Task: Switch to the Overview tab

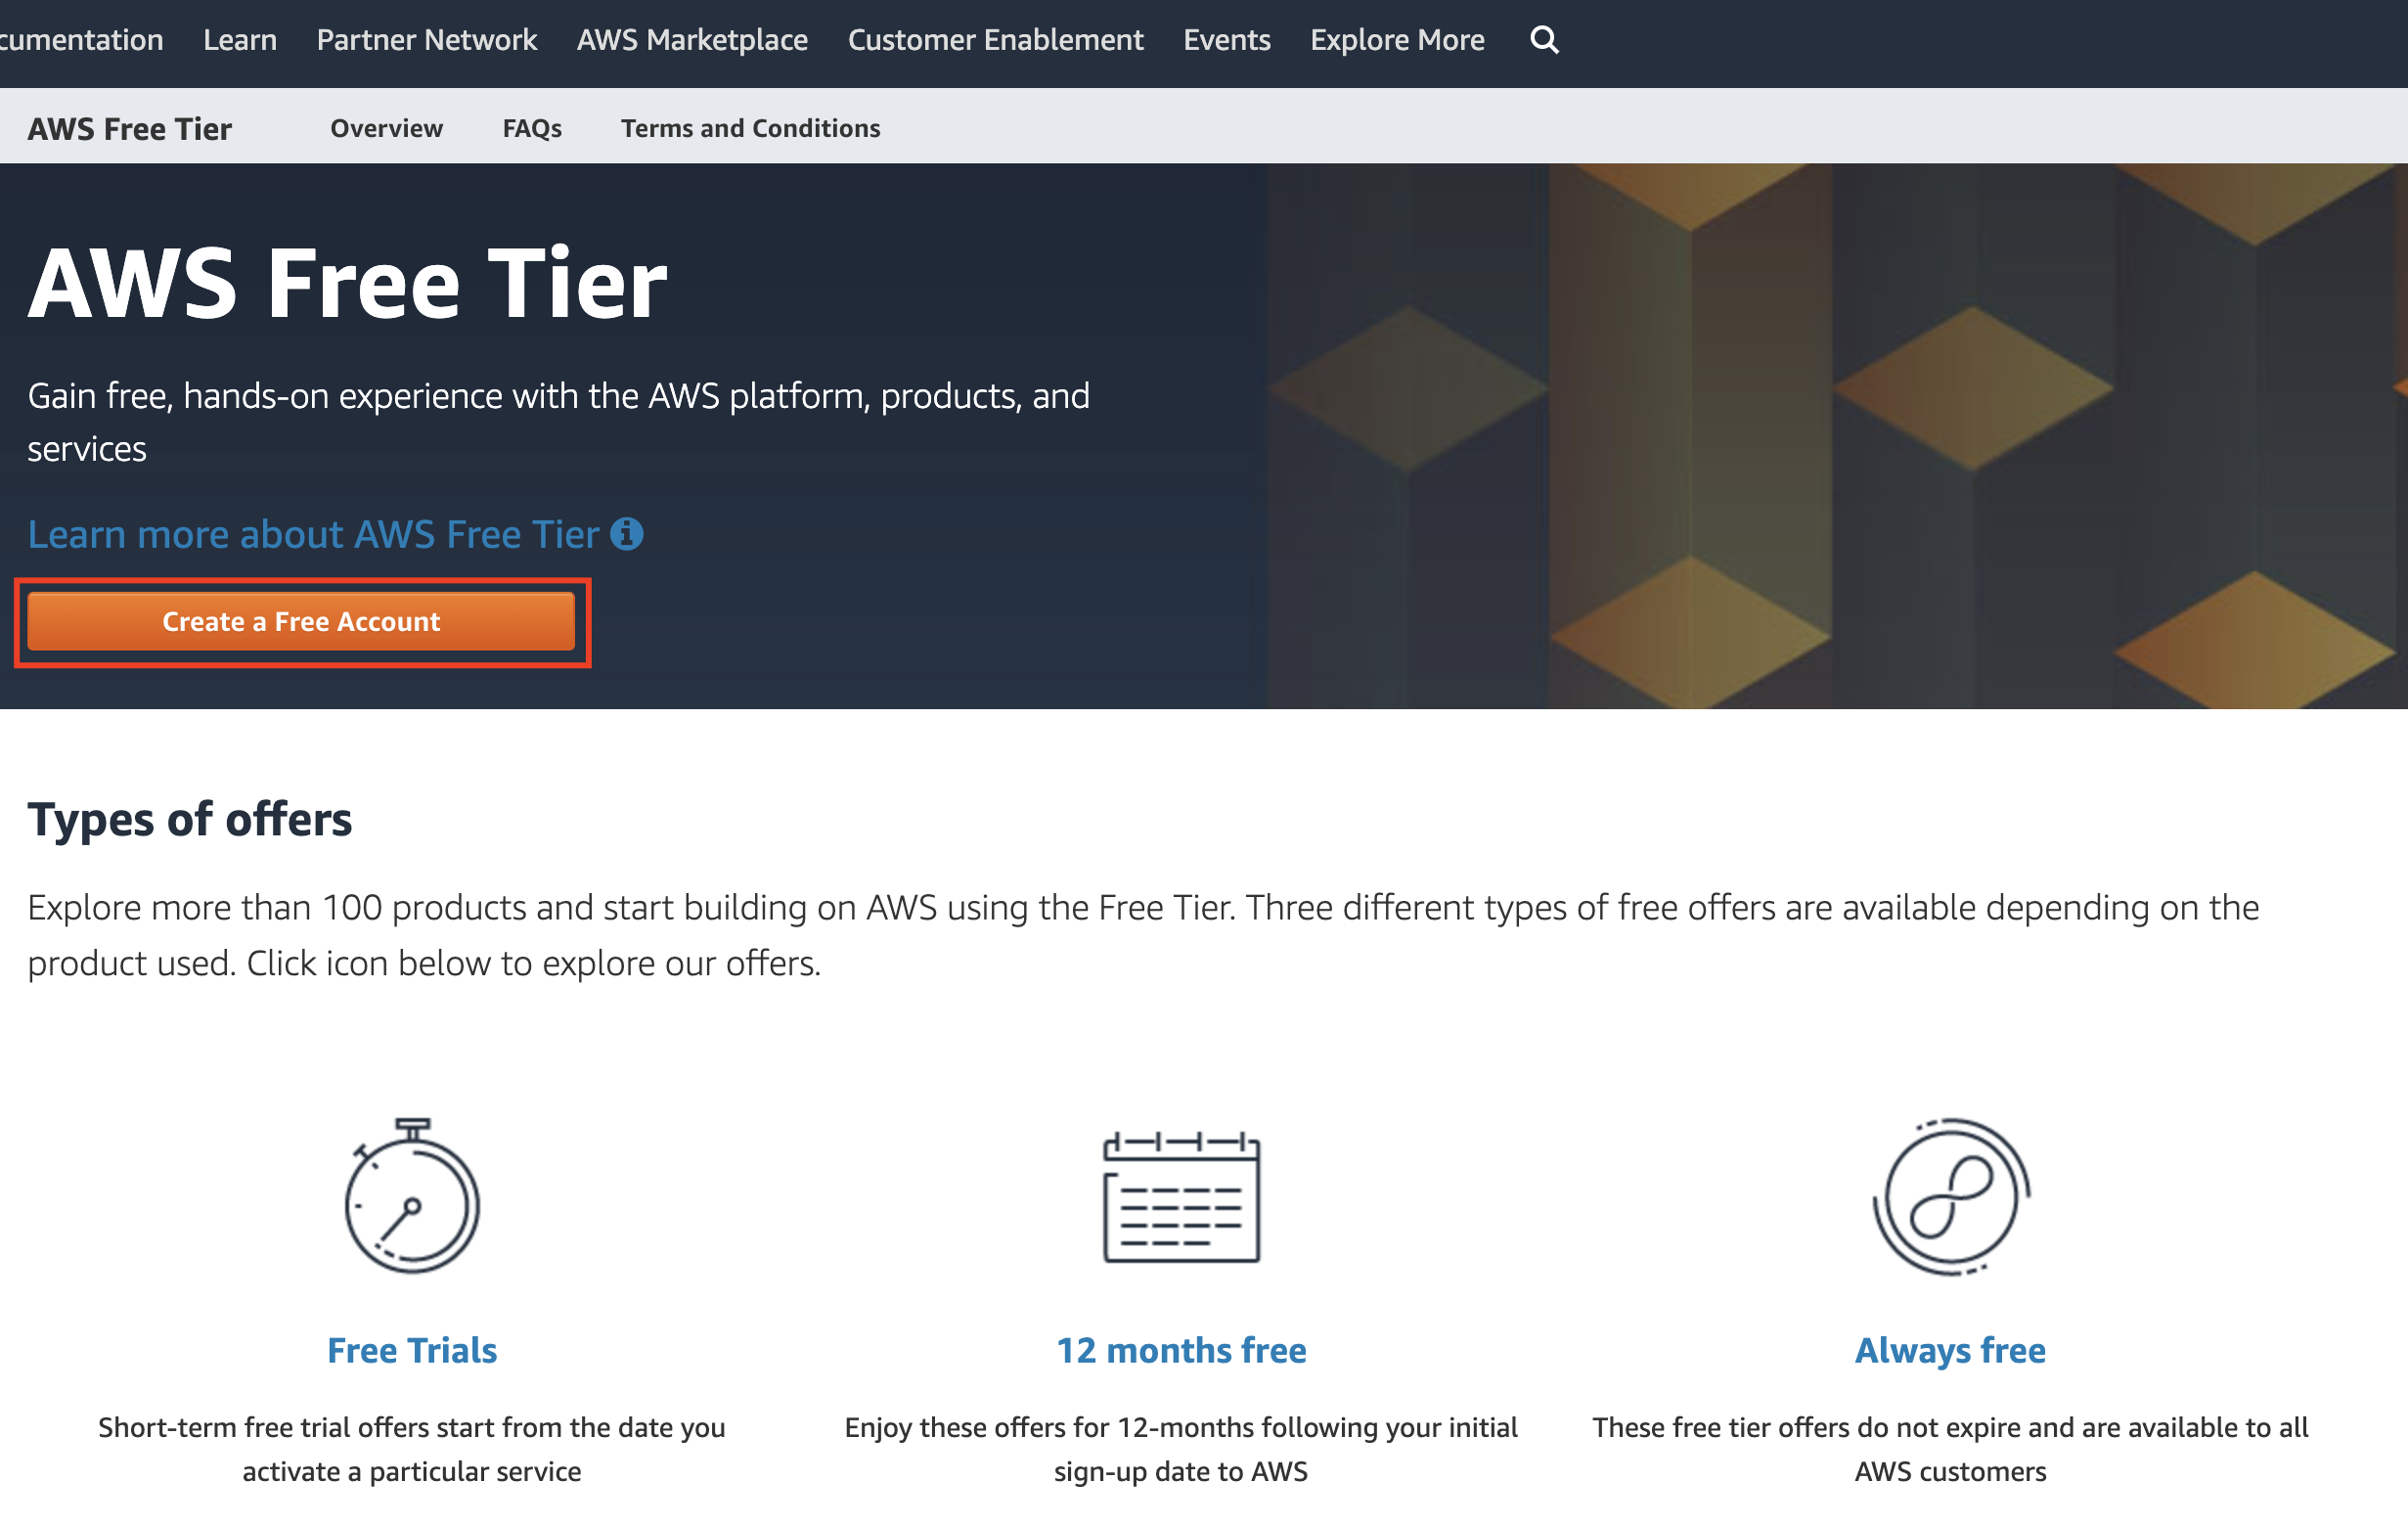Action: tap(386, 128)
